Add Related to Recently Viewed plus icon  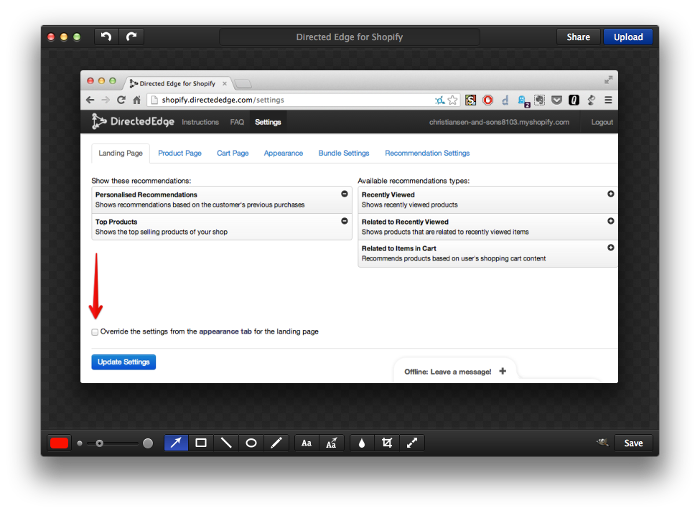click(610, 221)
